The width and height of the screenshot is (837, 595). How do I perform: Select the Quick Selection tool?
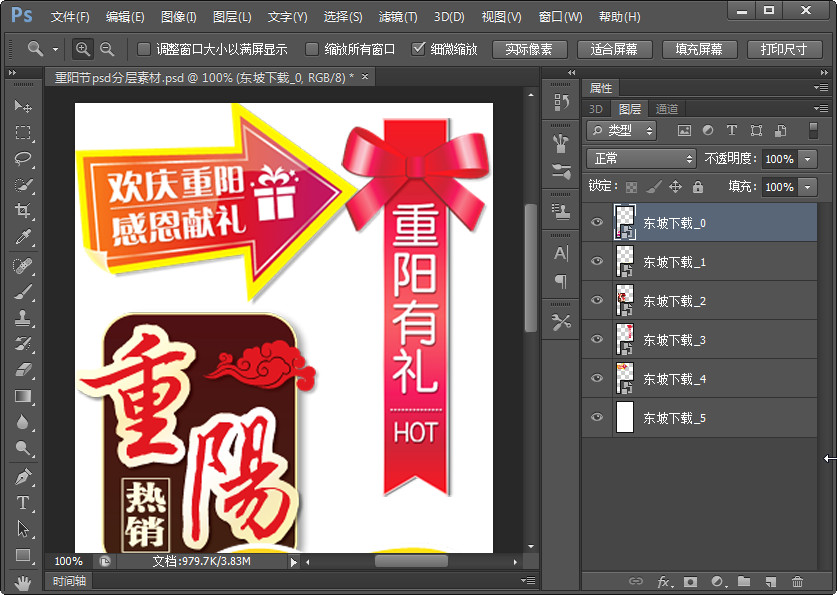point(23,185)
